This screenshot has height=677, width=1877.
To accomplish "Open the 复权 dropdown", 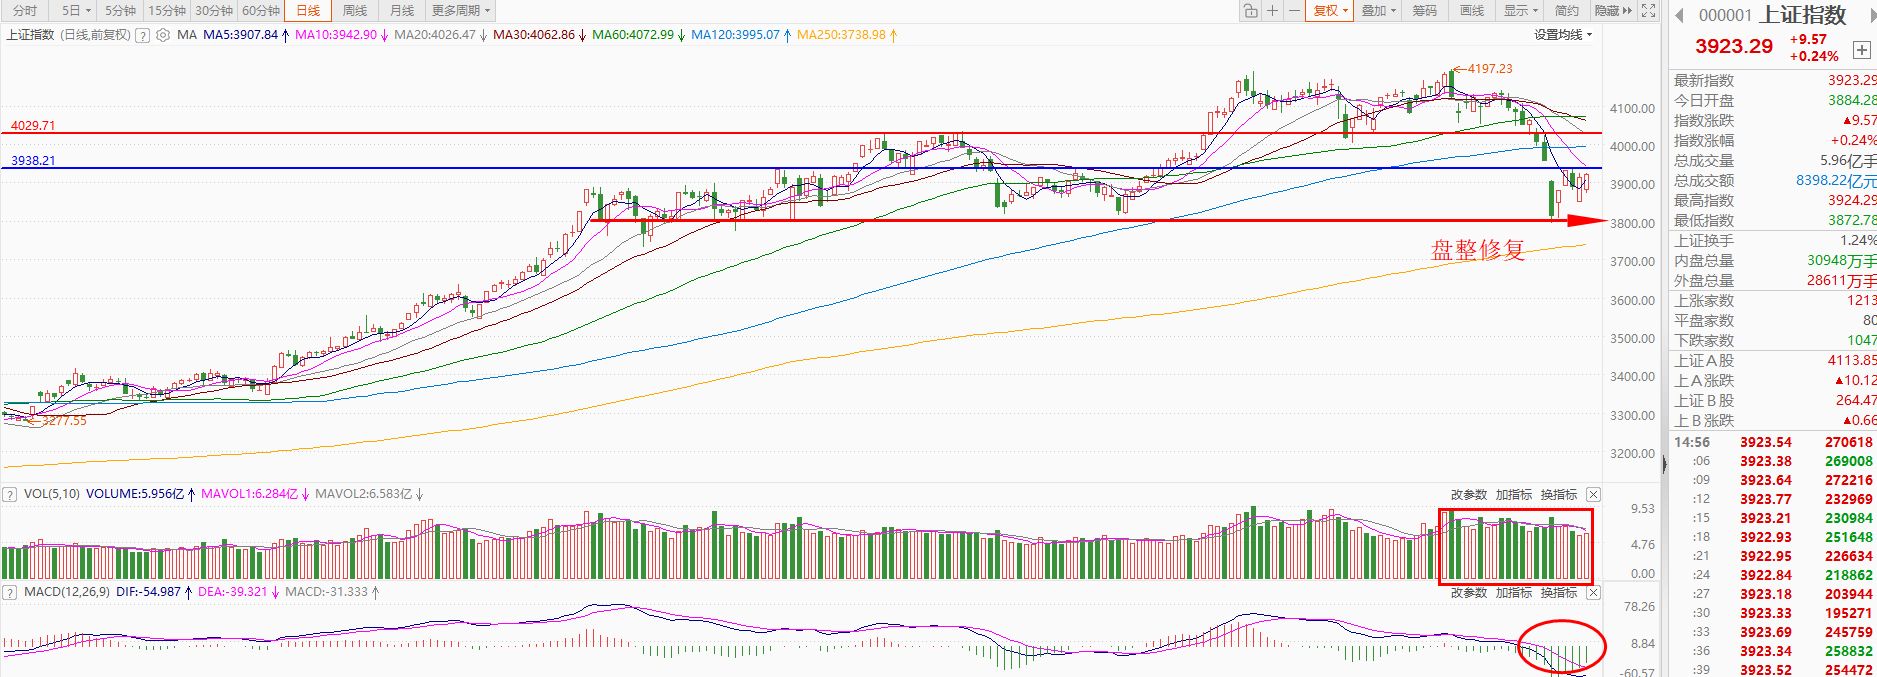I will 1330,11.
